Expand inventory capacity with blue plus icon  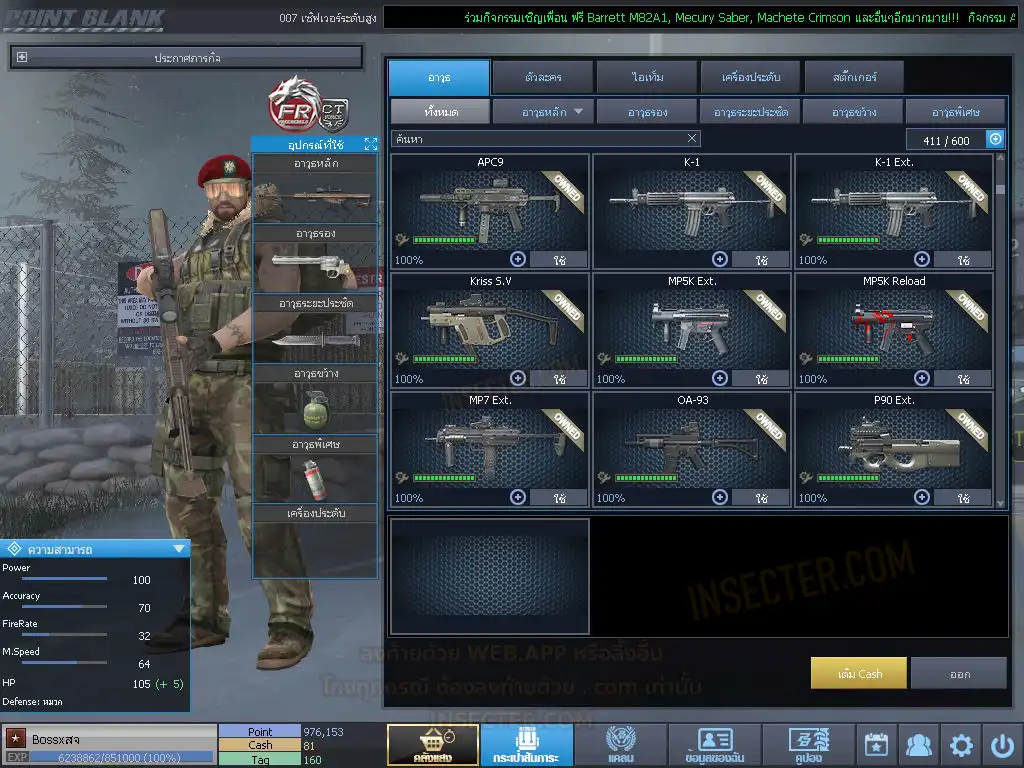pyautogui.click(x=995, y=140)
